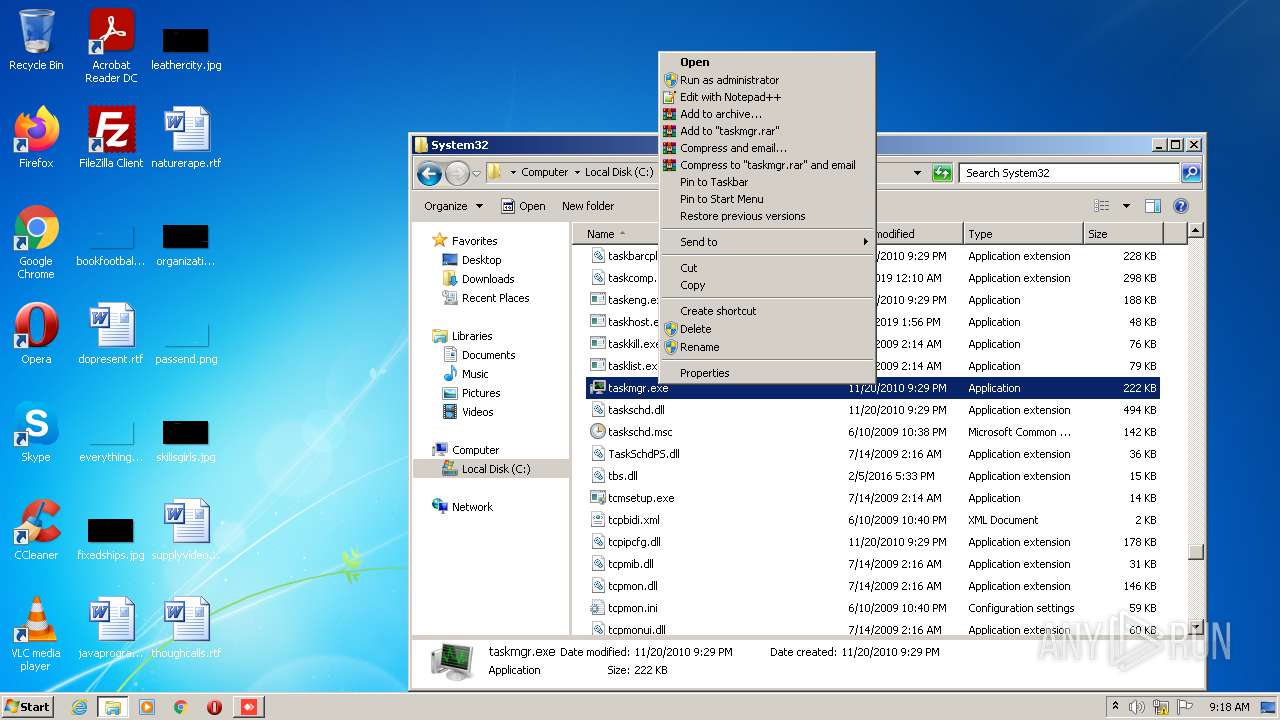
Task: Select thoughcalls.rtf desktop file
Action: point(186,628)
